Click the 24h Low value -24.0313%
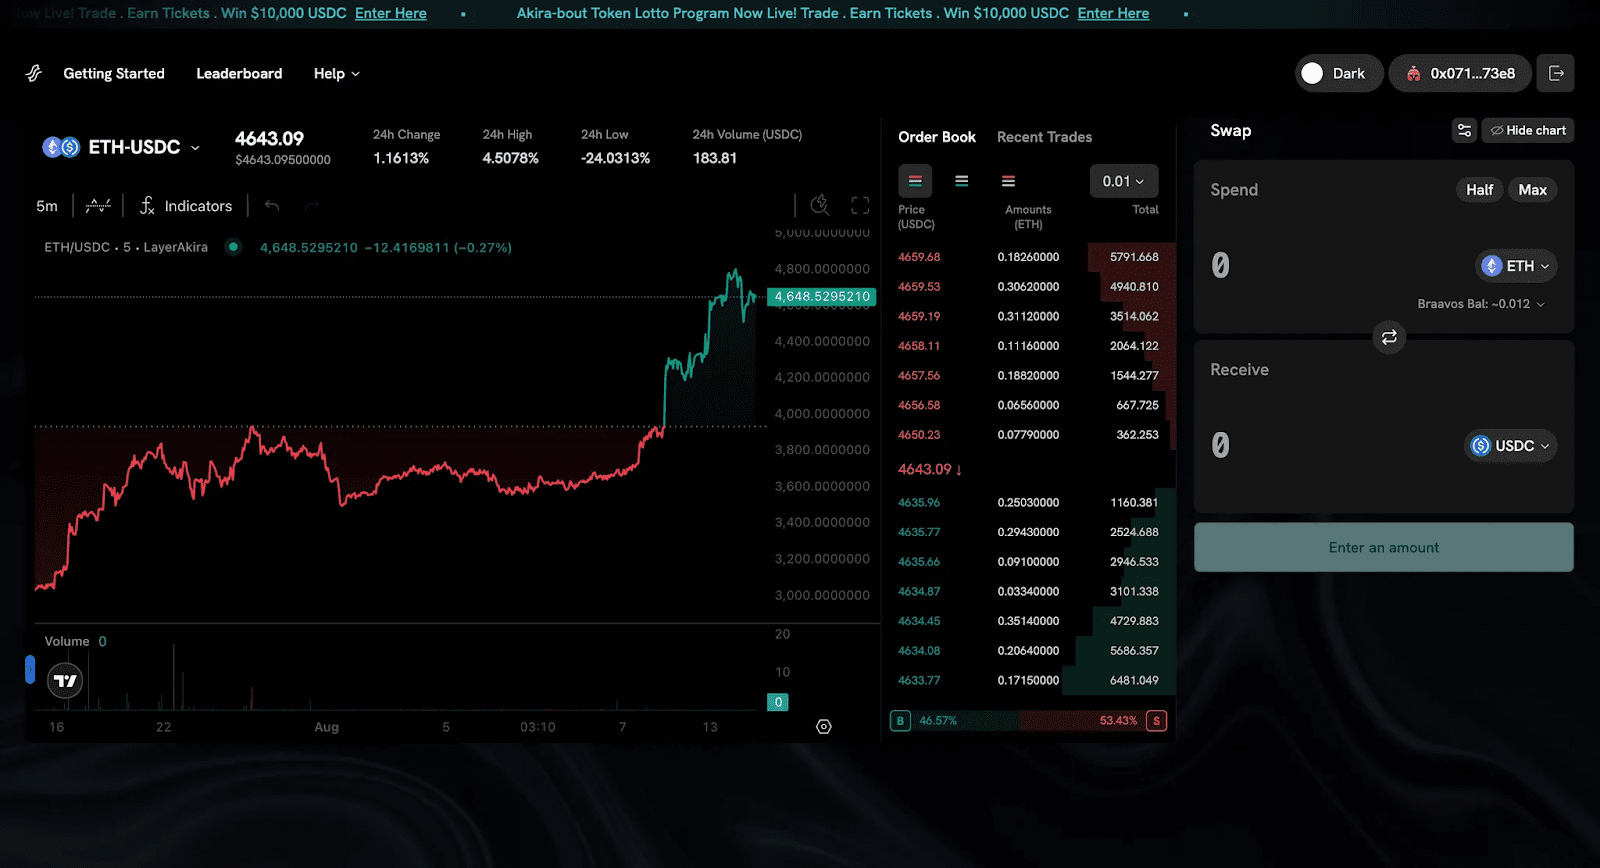The image size is (1600, 868). [x=615, y=158]
